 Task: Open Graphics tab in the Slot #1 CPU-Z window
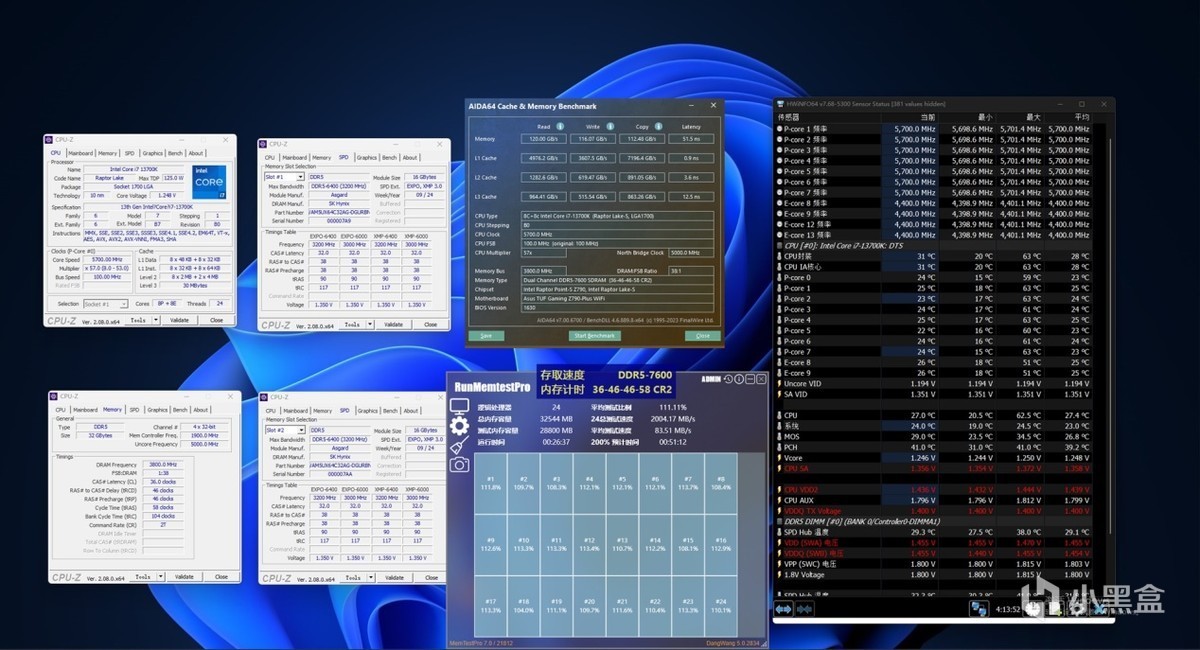coord(367,157)
